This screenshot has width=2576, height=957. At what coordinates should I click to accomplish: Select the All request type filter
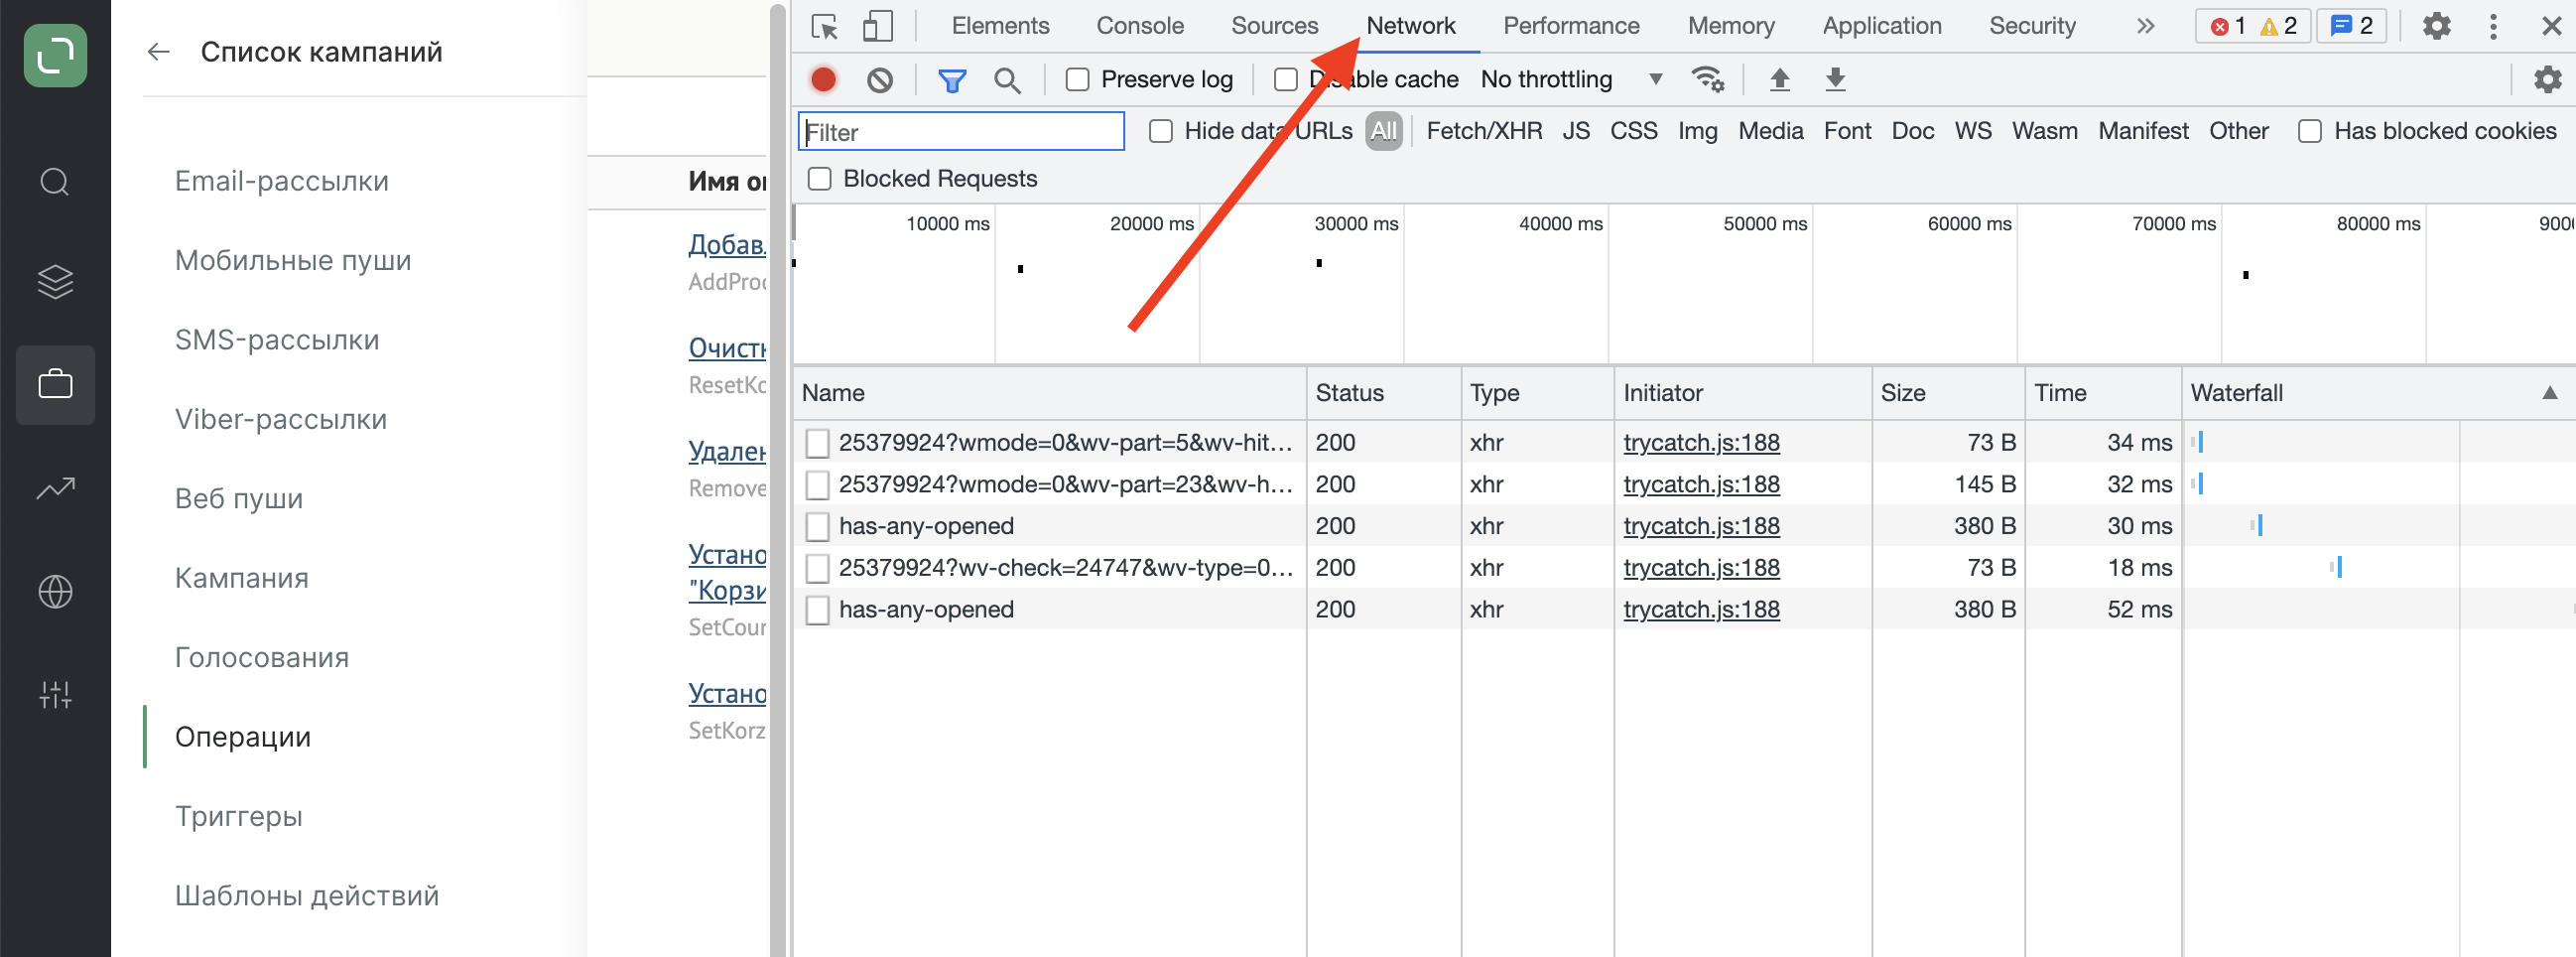tap(1383, 131)
